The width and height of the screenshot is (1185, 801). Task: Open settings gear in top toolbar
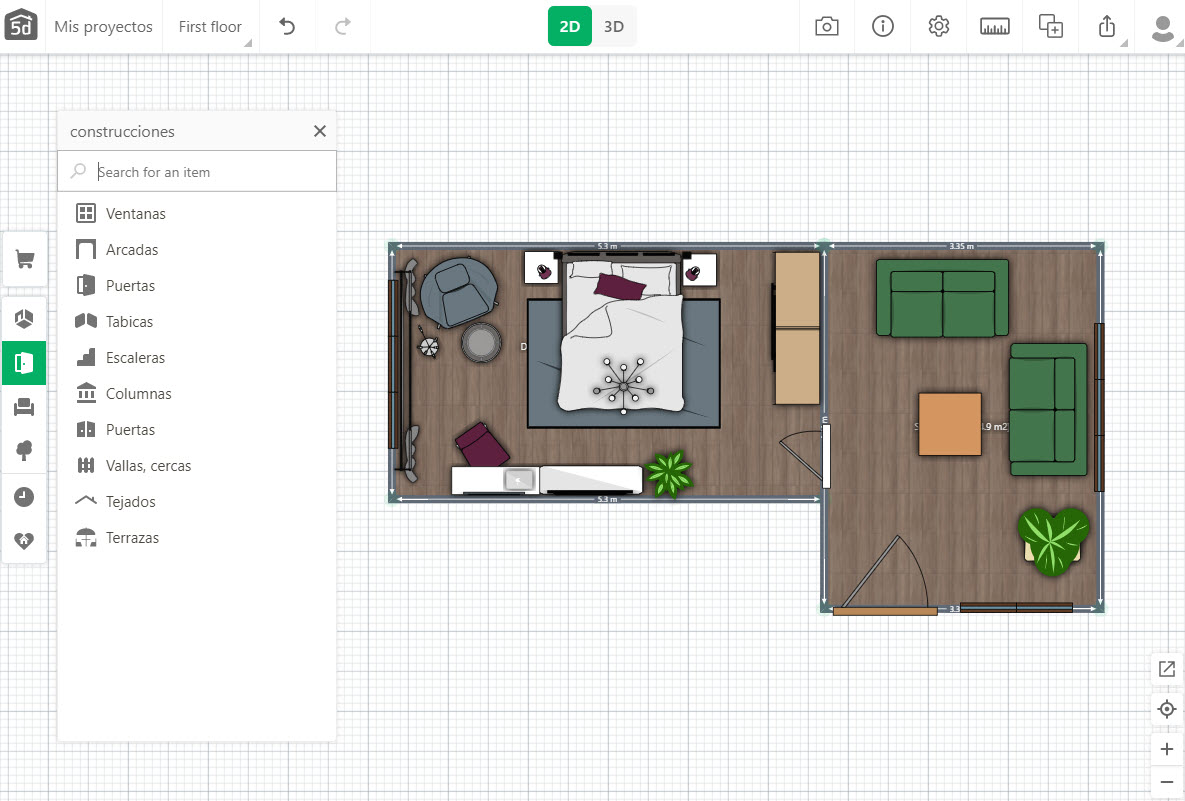tap(939, 27)
